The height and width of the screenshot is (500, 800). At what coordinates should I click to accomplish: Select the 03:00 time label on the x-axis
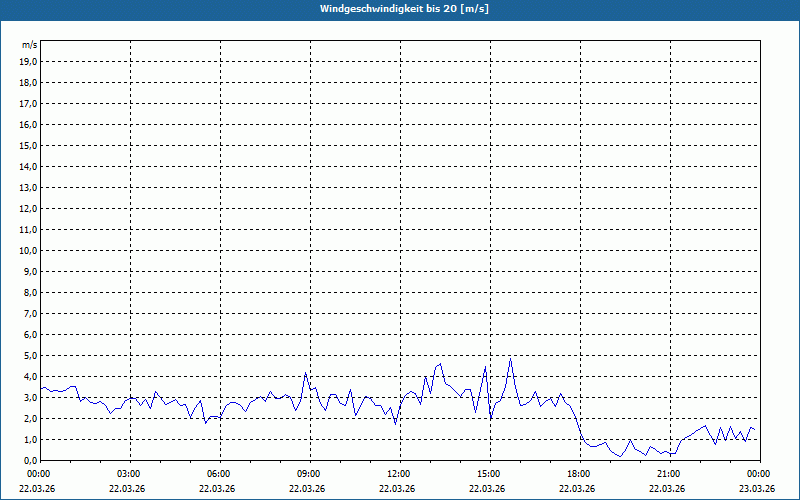coord(129,473)
